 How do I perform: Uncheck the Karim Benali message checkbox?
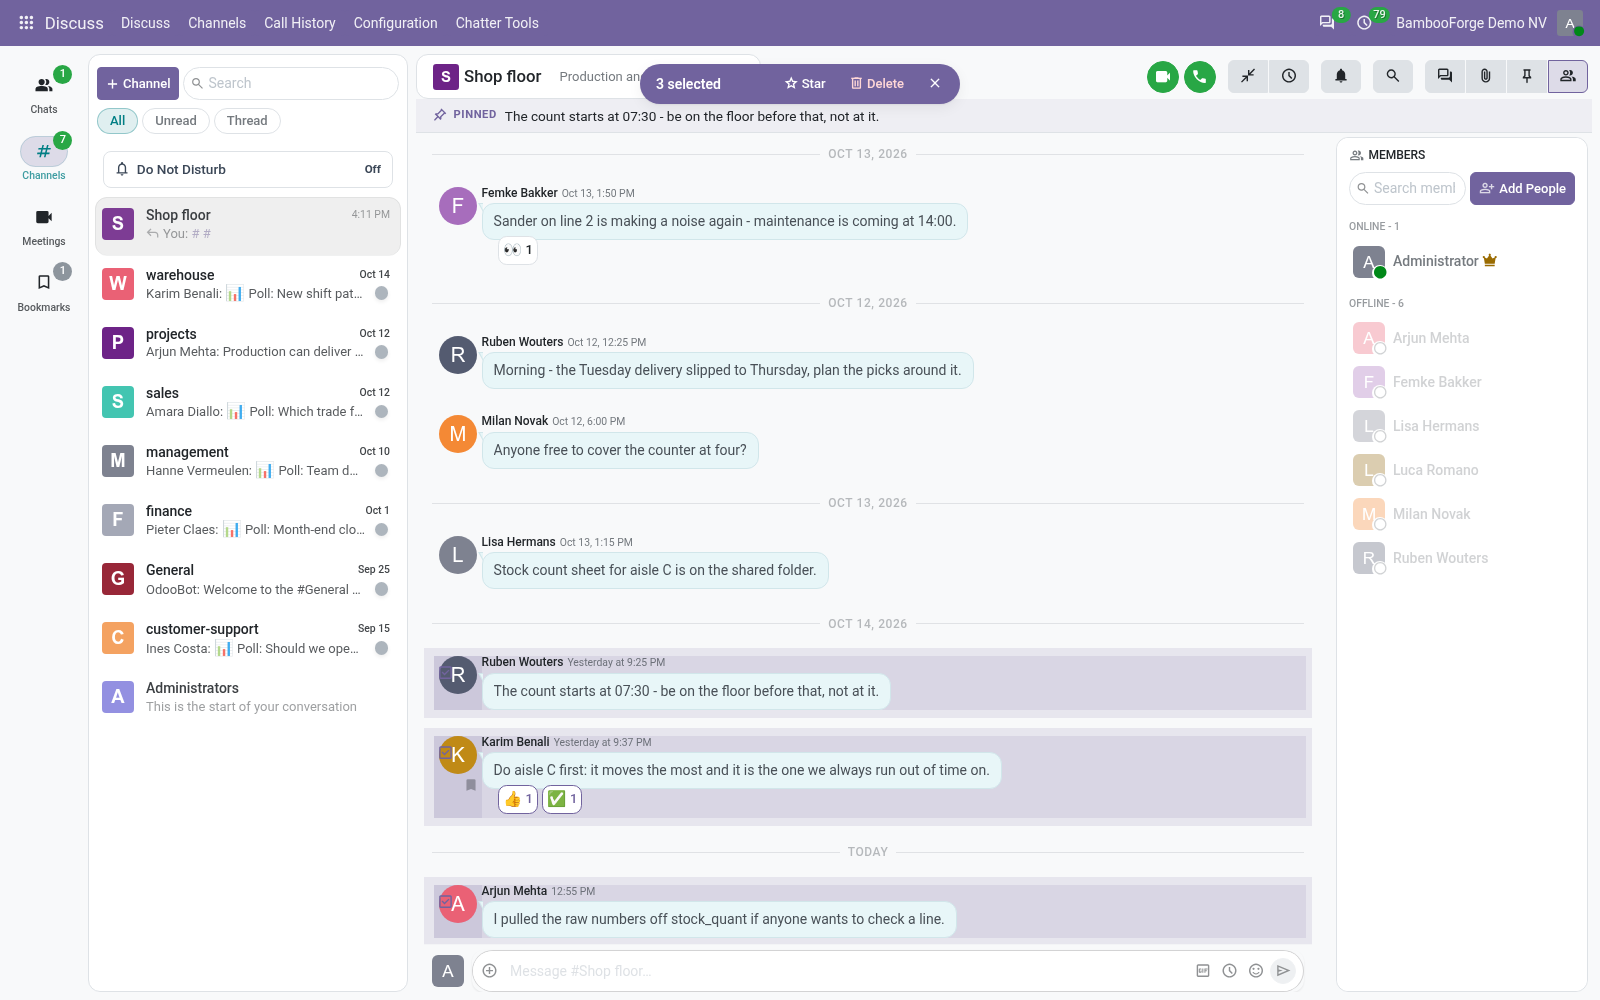pos(445,753)
